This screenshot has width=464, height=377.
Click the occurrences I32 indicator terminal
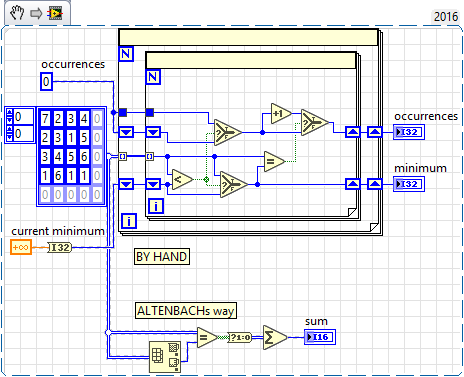(409, 132)
